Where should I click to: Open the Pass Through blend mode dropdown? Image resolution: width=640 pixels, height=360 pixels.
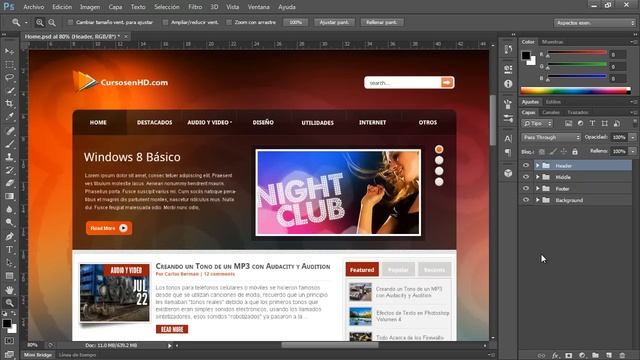(551, 137)
